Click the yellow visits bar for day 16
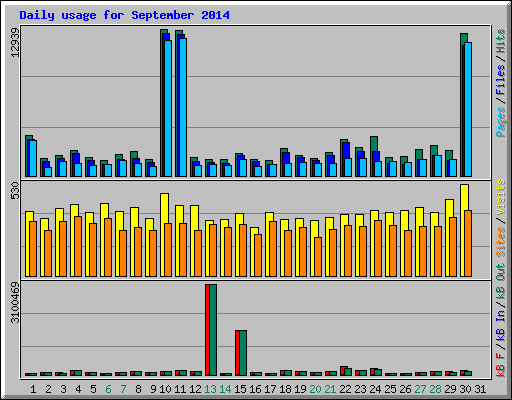 252,252
